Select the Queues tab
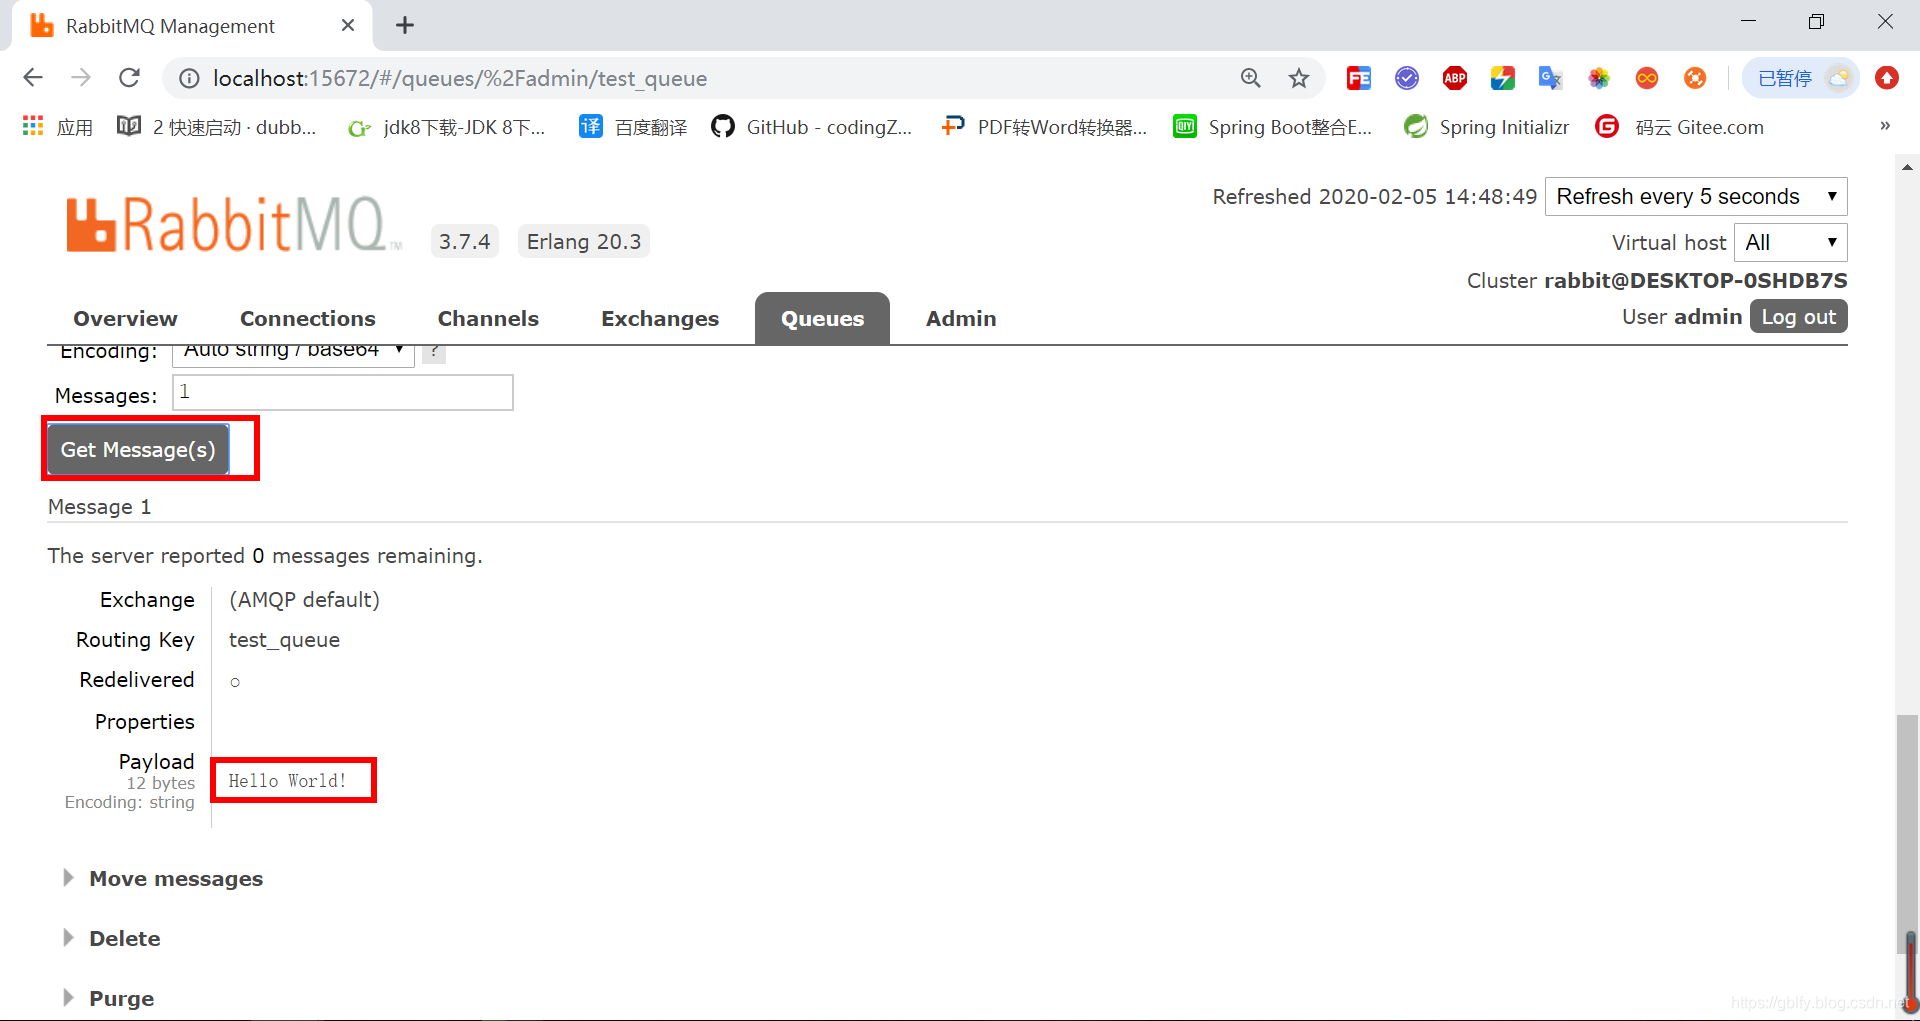1920x1021 pixels. pos(822,318)
